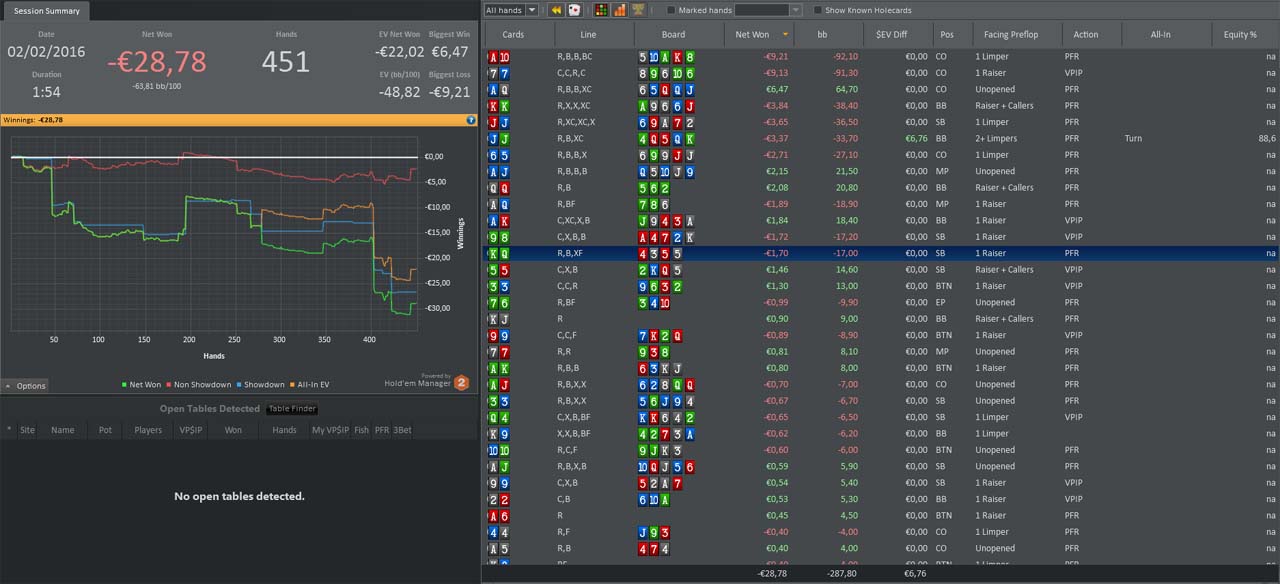Click the 88,6 equity value
Image resolution: width=1280 pixels, height=584 pixels.
[x=1266, y=138]
